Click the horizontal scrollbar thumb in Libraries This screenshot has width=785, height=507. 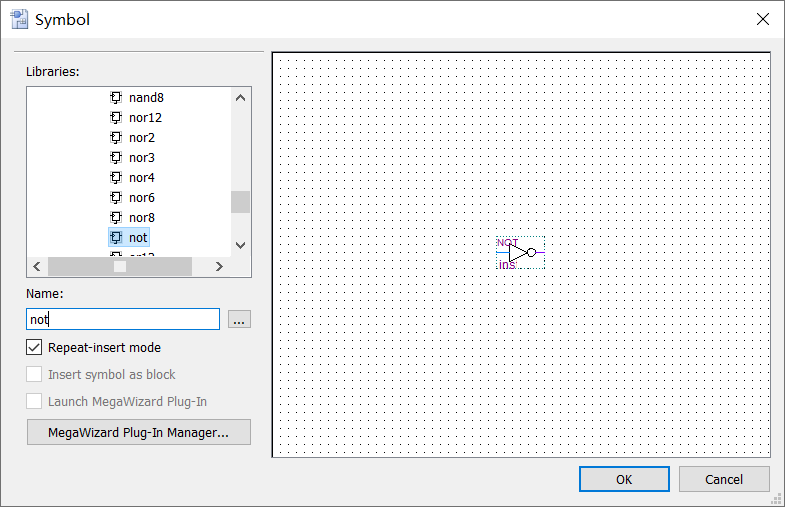[x=120, y=266]
